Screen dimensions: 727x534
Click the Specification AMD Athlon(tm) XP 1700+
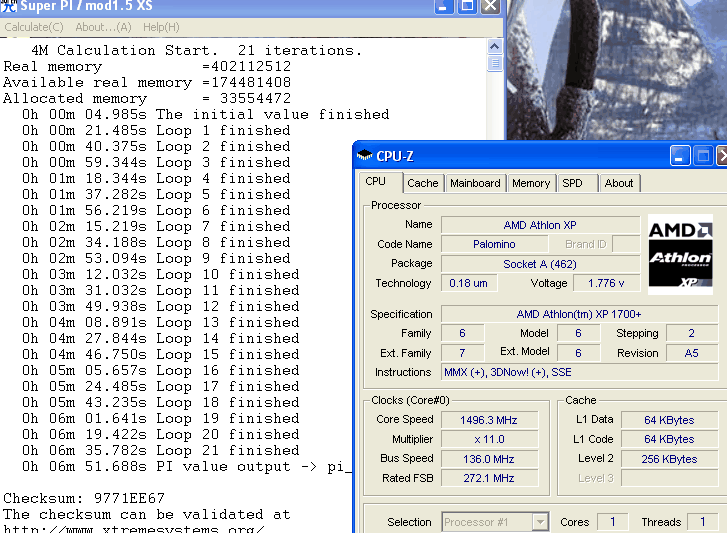[579, 314]
